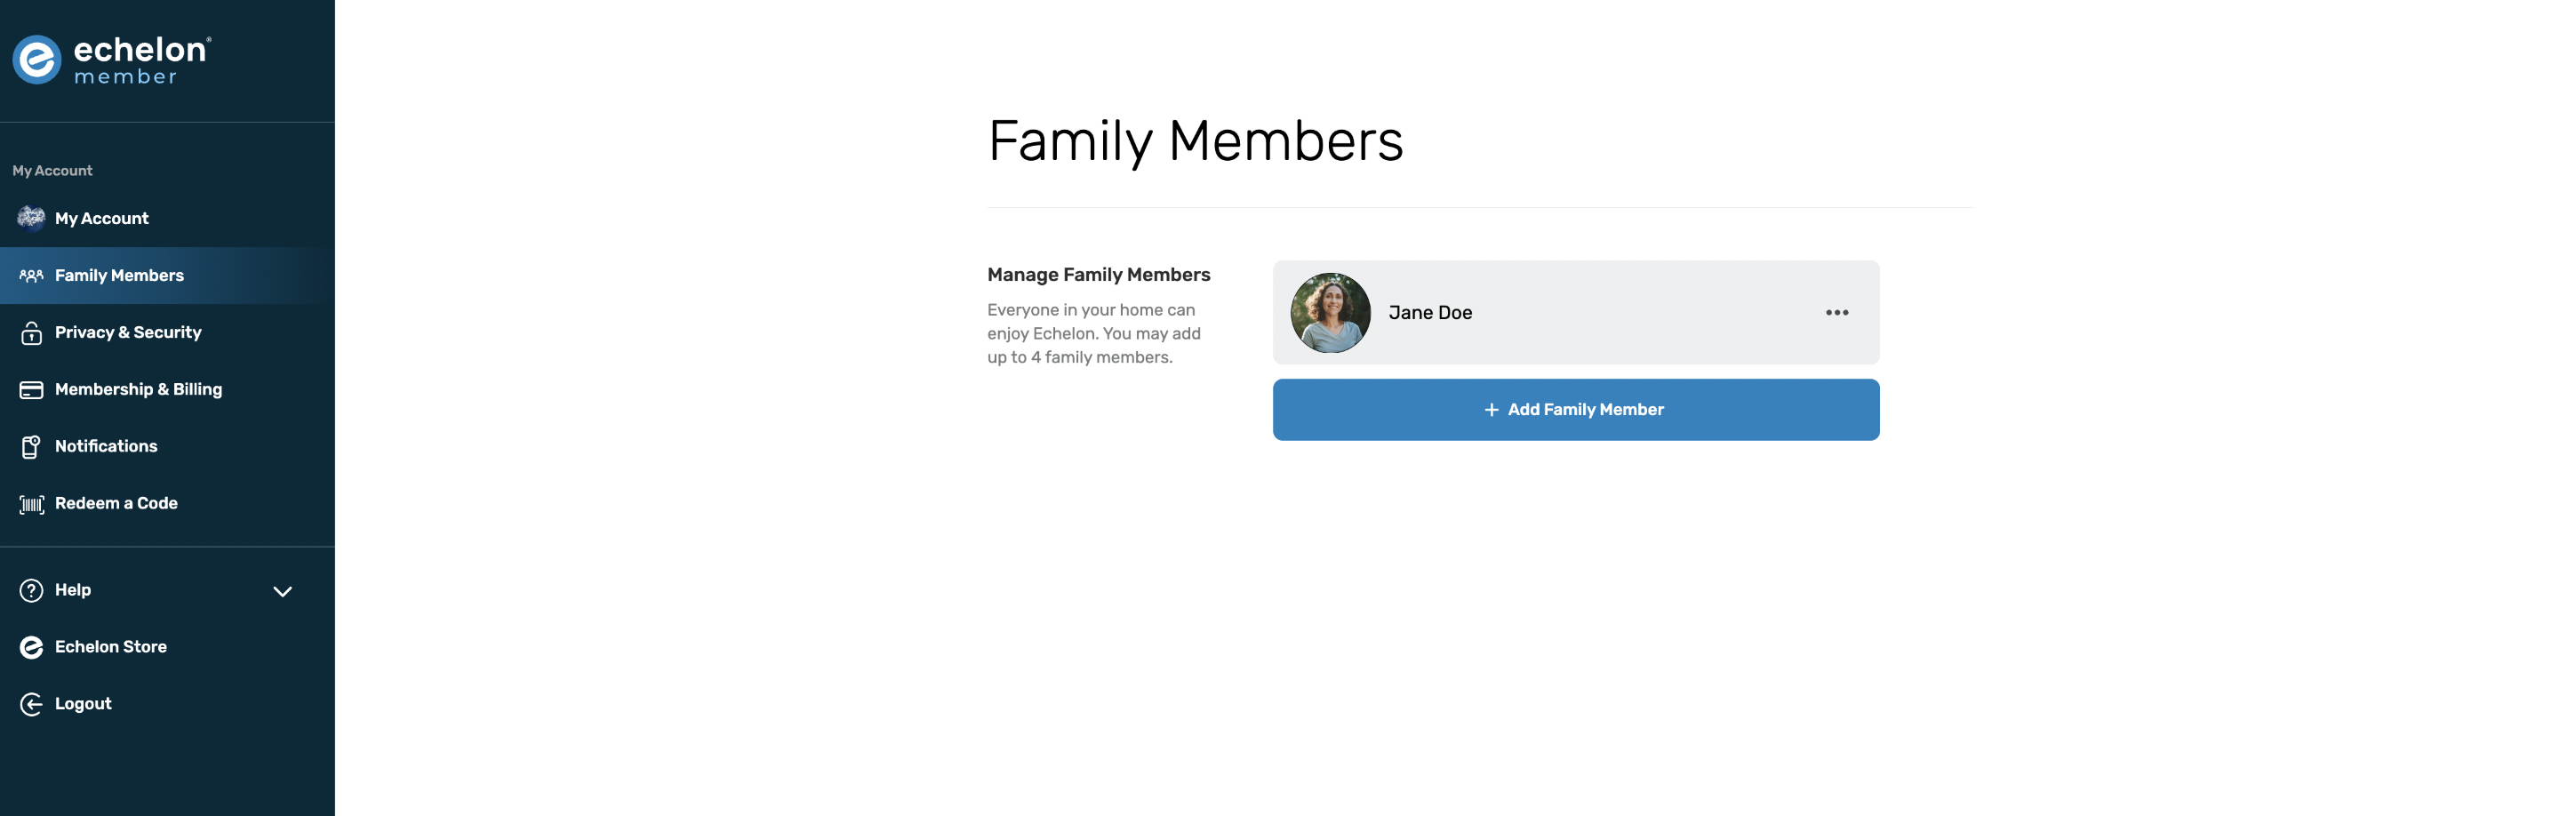Click the Redeem a Code barcode icon
Screen dimensions: 2576x816
[x=31, y=504]
